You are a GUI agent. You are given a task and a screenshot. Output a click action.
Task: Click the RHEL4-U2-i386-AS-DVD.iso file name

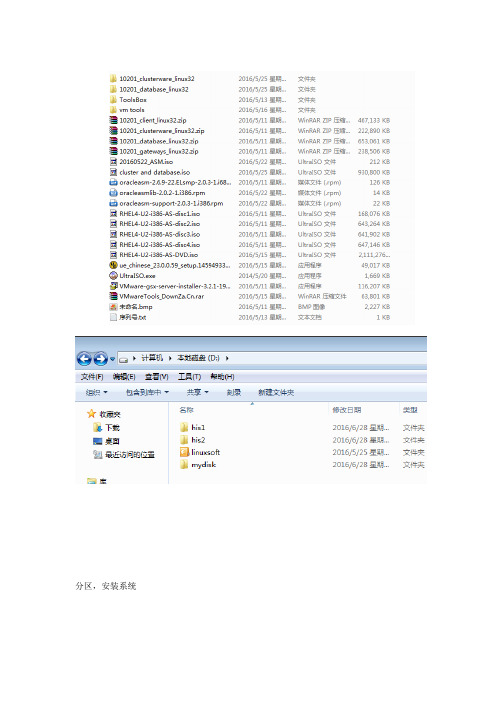point(158,255)
